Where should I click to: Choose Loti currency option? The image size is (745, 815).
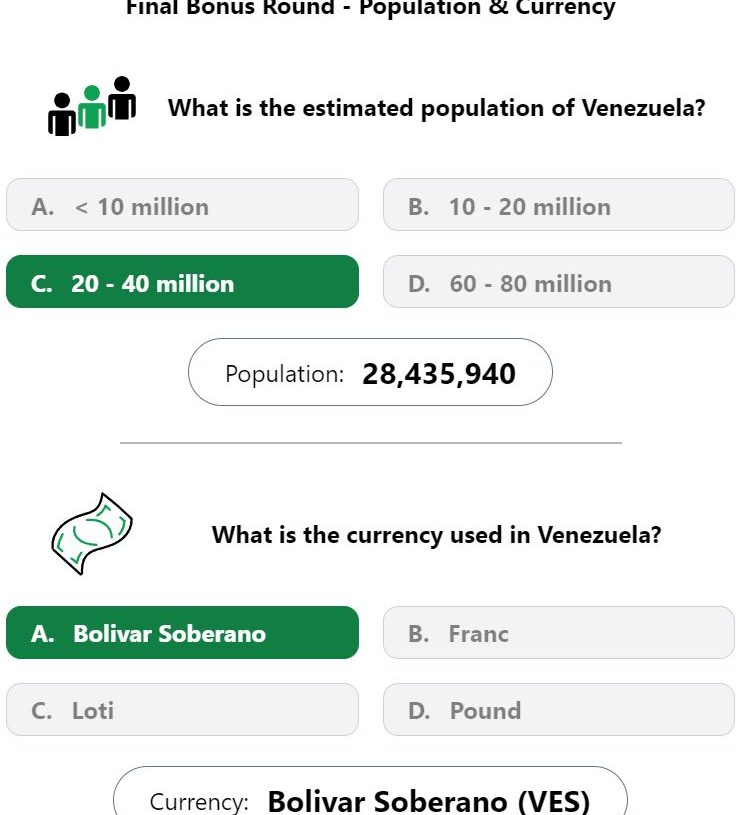click(182, 709)
